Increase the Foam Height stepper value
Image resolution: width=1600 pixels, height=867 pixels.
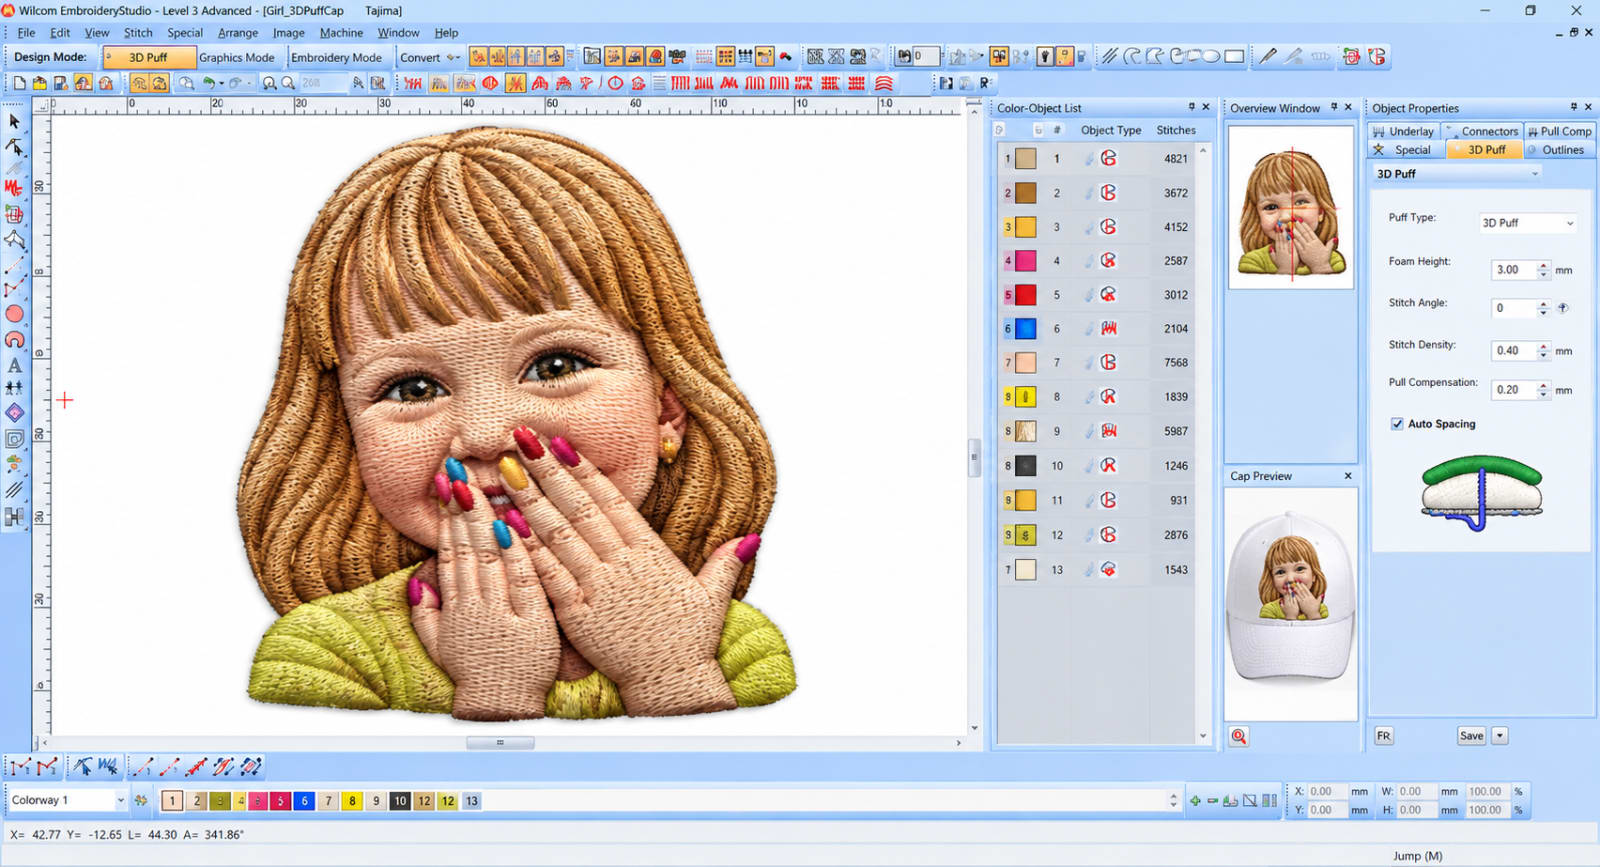[1544, 265]
